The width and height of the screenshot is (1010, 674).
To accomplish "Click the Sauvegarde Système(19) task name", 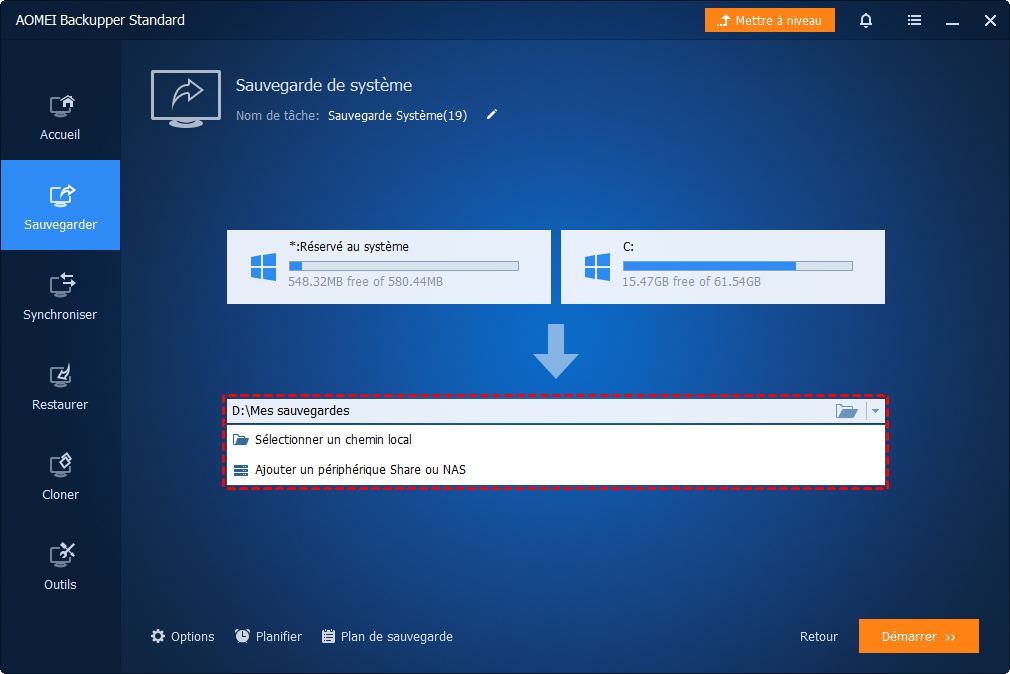I will pos(397,115).
